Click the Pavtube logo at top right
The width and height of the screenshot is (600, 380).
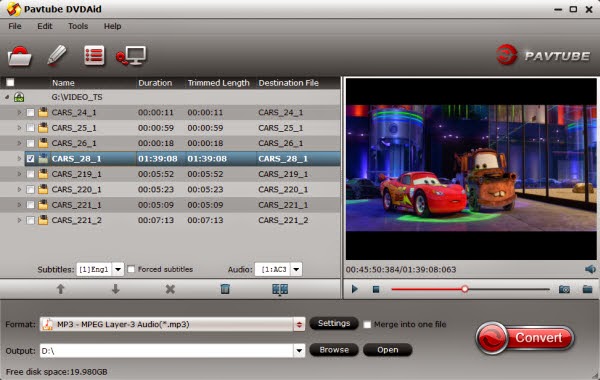click(543, 55)
